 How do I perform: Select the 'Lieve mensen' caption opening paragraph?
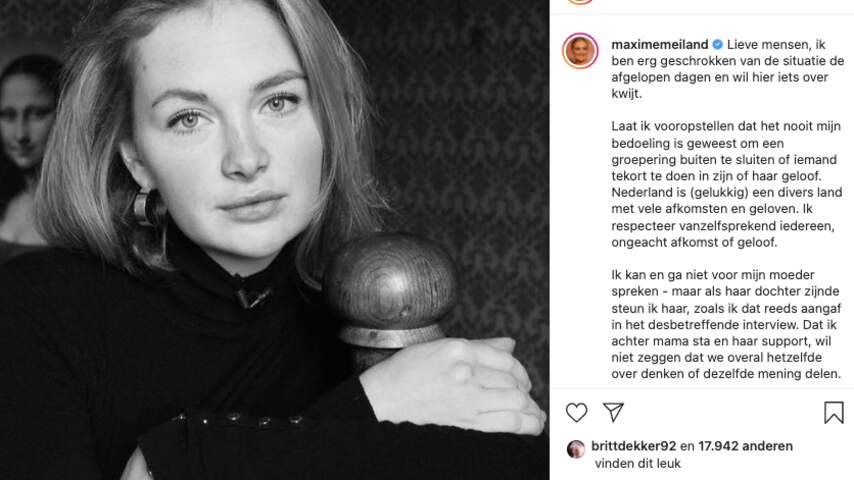pos(728,69)
